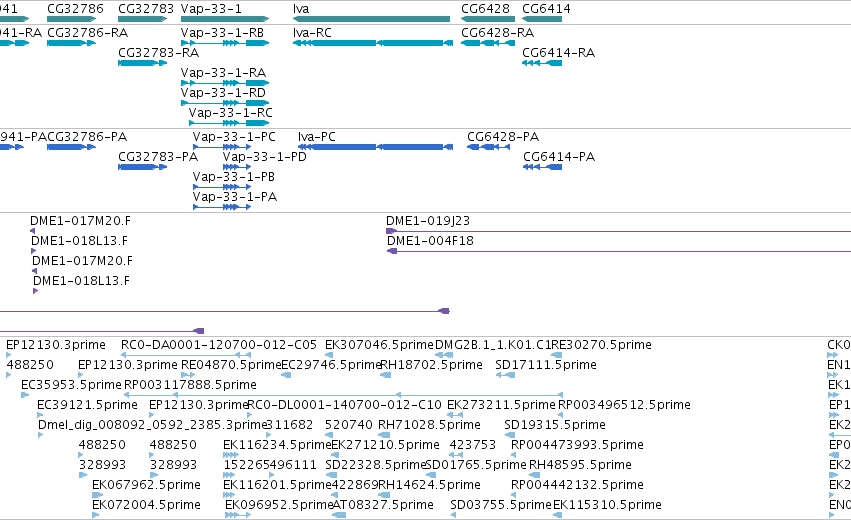The image size is (851, 520).
Task: Click EST EK273211.5prime
Action: click(501, 405)
